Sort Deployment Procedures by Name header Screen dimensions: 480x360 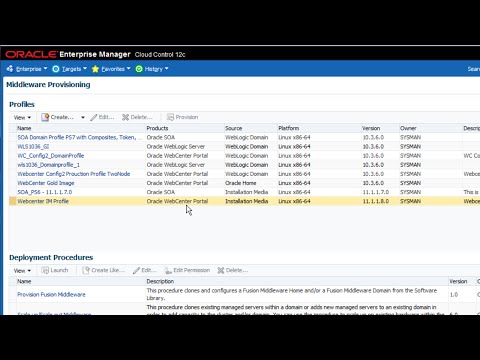[x=24, y=281]
